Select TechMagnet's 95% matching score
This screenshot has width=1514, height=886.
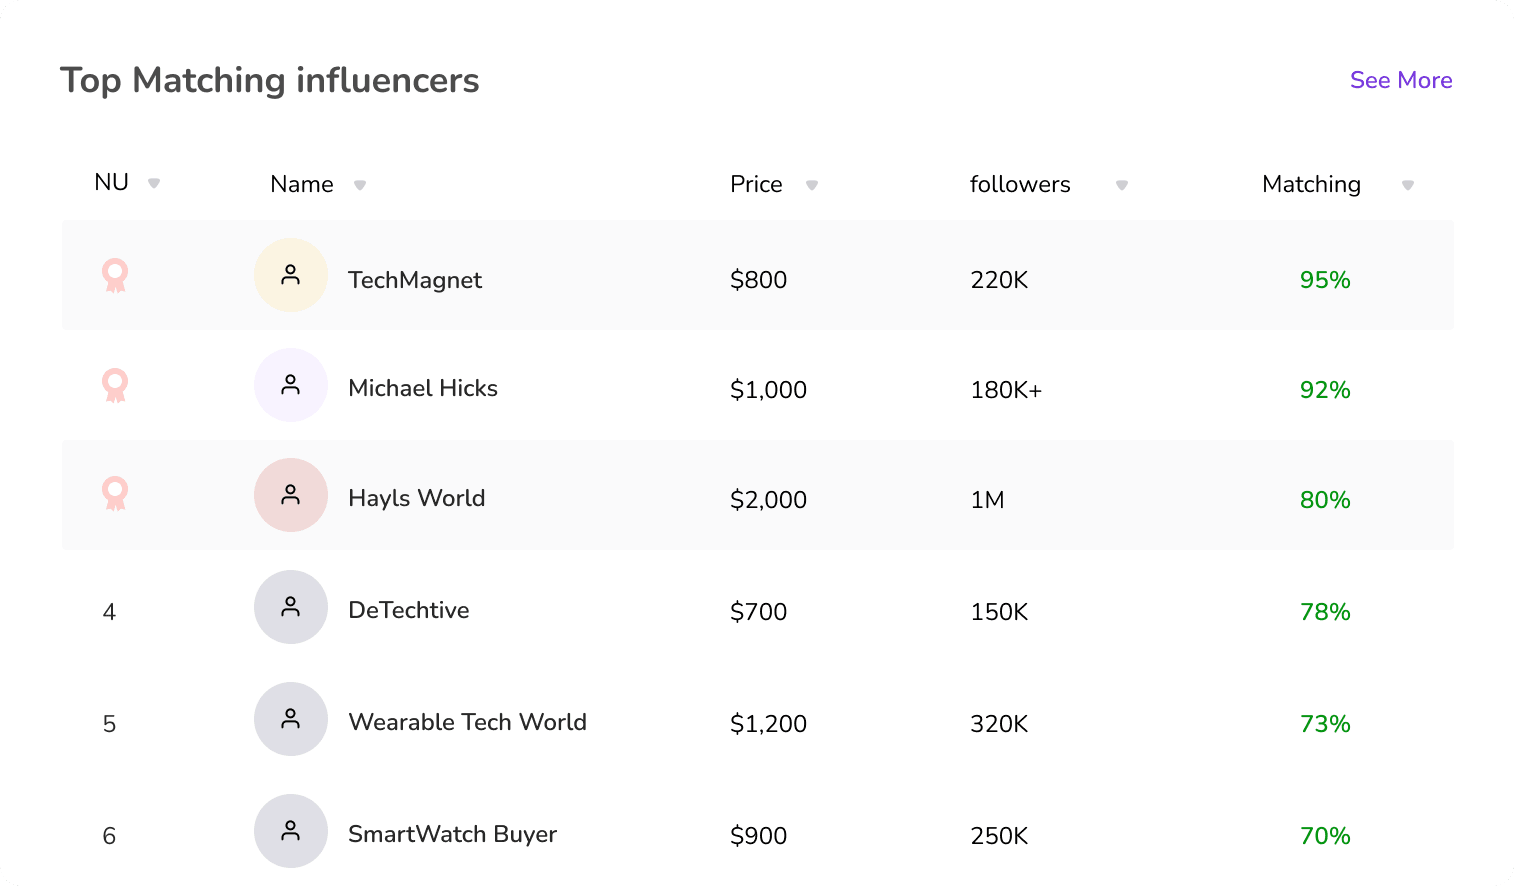point(1325,280)
